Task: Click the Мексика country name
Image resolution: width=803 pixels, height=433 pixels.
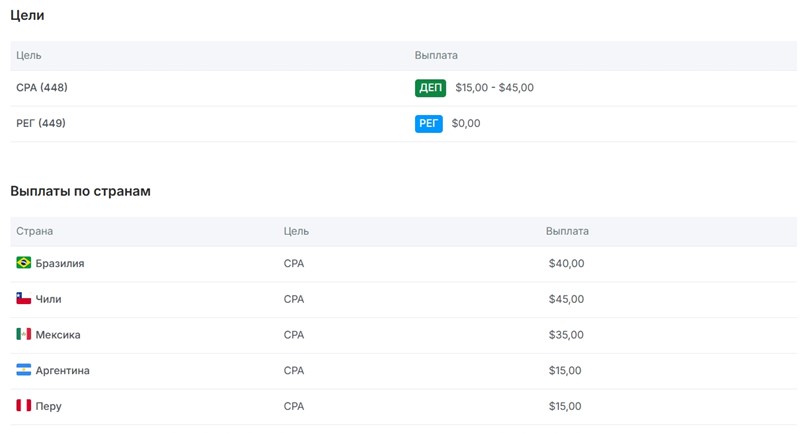Action: click(x=58, y=335)
